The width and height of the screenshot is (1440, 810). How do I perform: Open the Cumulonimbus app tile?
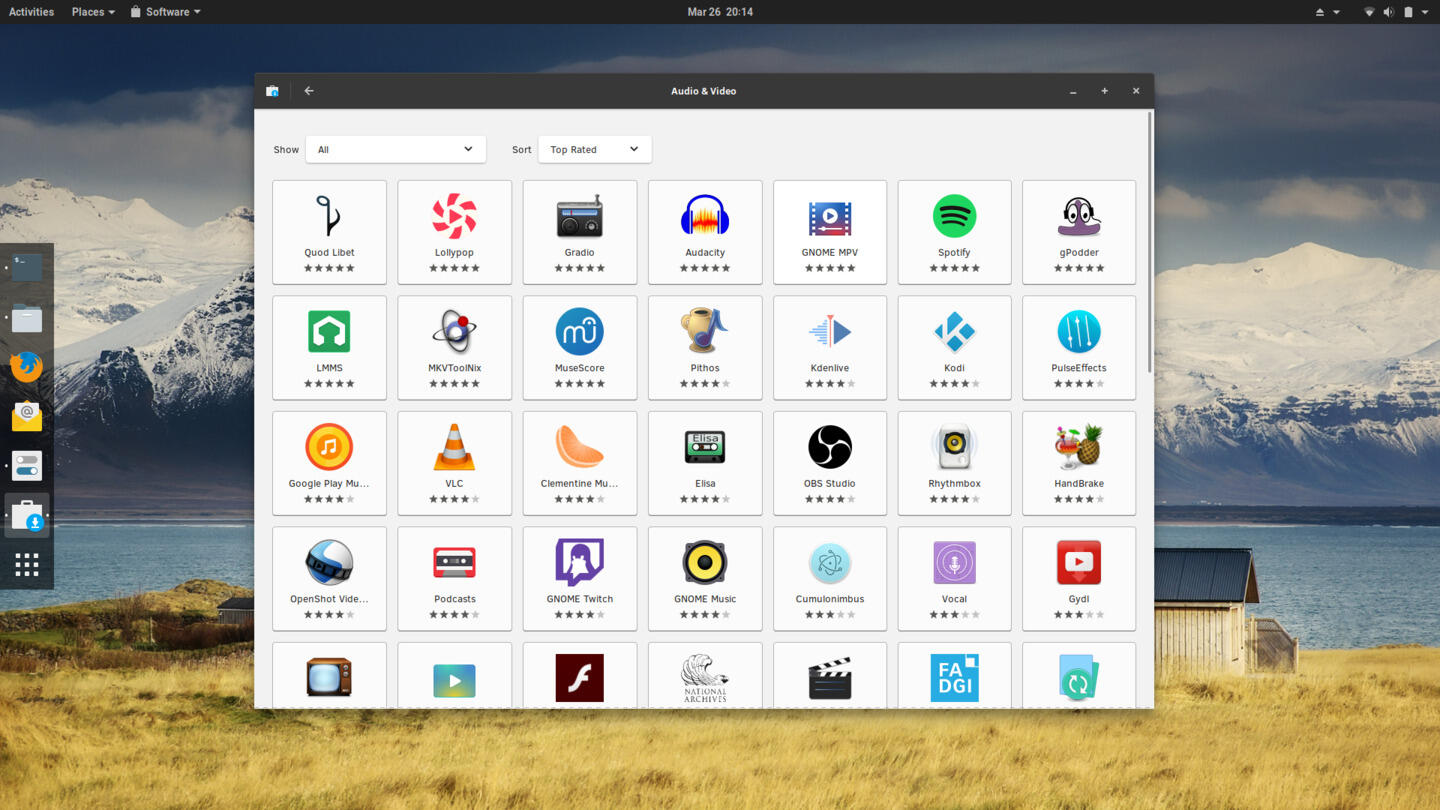click(x=829, y=578)
